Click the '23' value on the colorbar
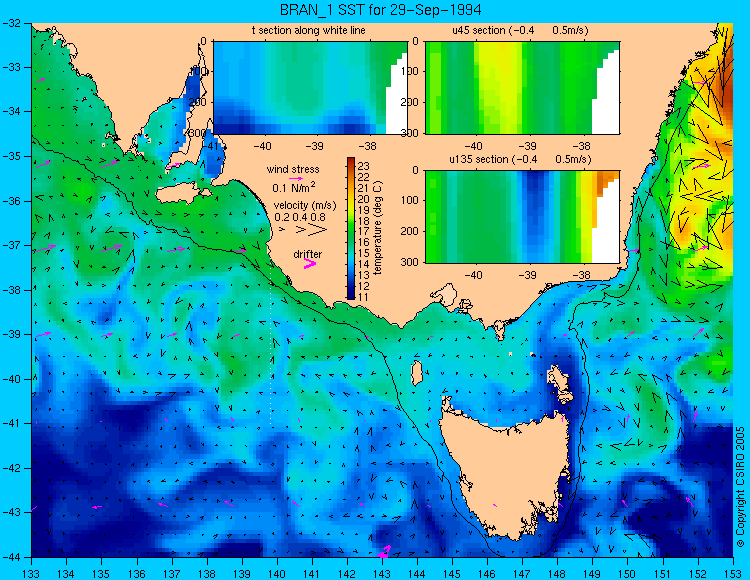The width and height of the screenshot is (750, 580). (364, 166)
